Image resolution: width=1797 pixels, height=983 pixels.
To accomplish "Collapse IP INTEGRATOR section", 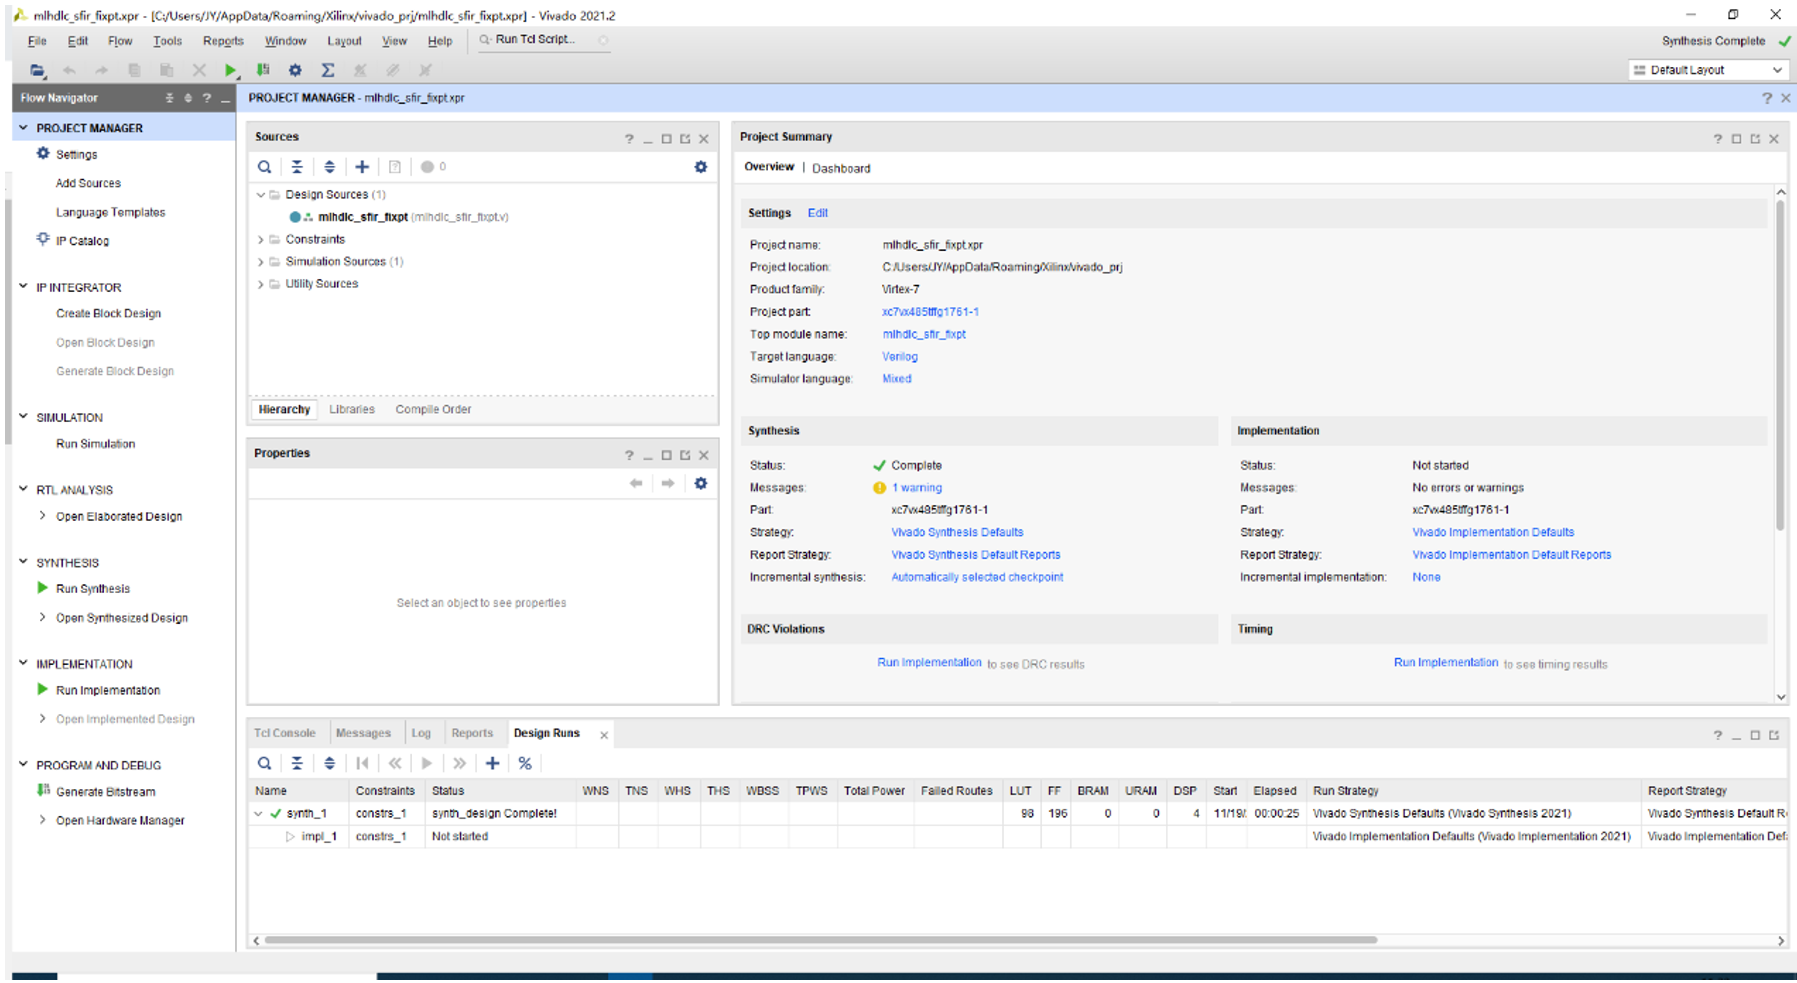I will tap(23, 287).
